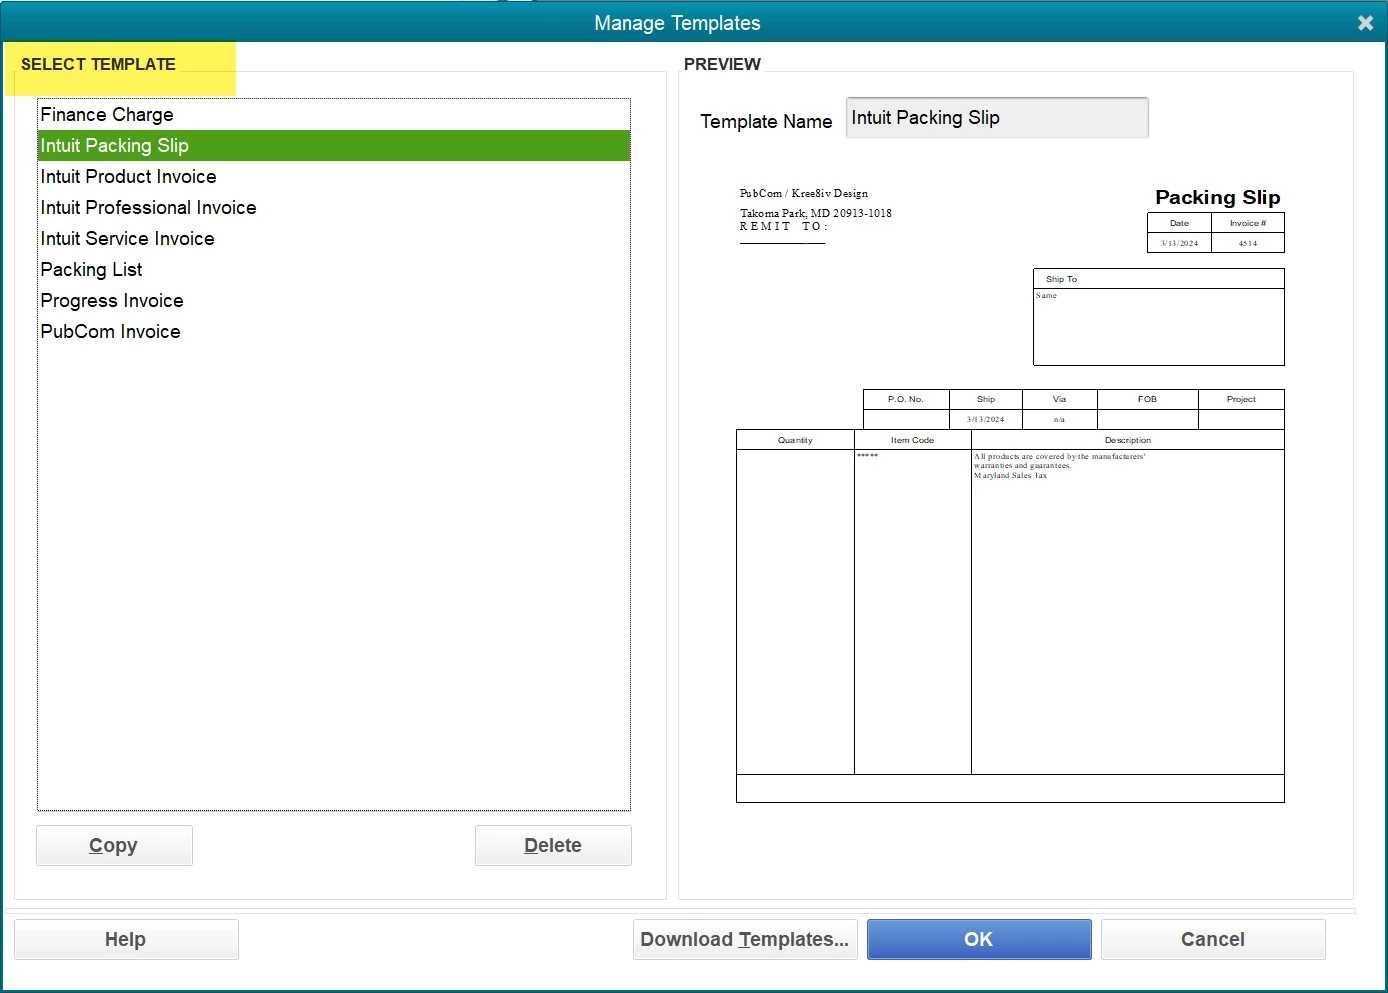Copy the selected template

(x=114, y=845)
